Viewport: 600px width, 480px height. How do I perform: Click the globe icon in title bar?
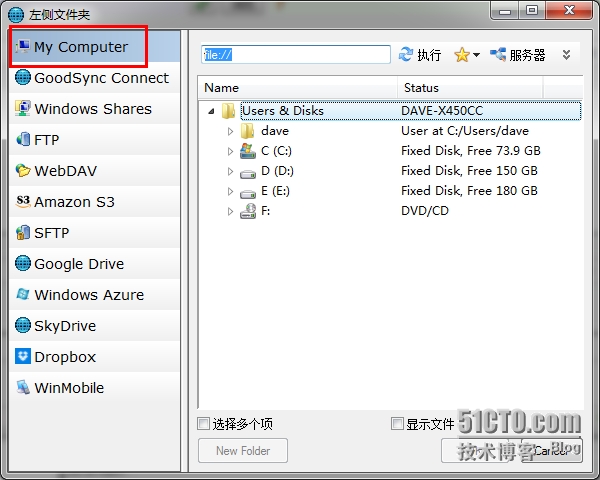click(16, 15)
